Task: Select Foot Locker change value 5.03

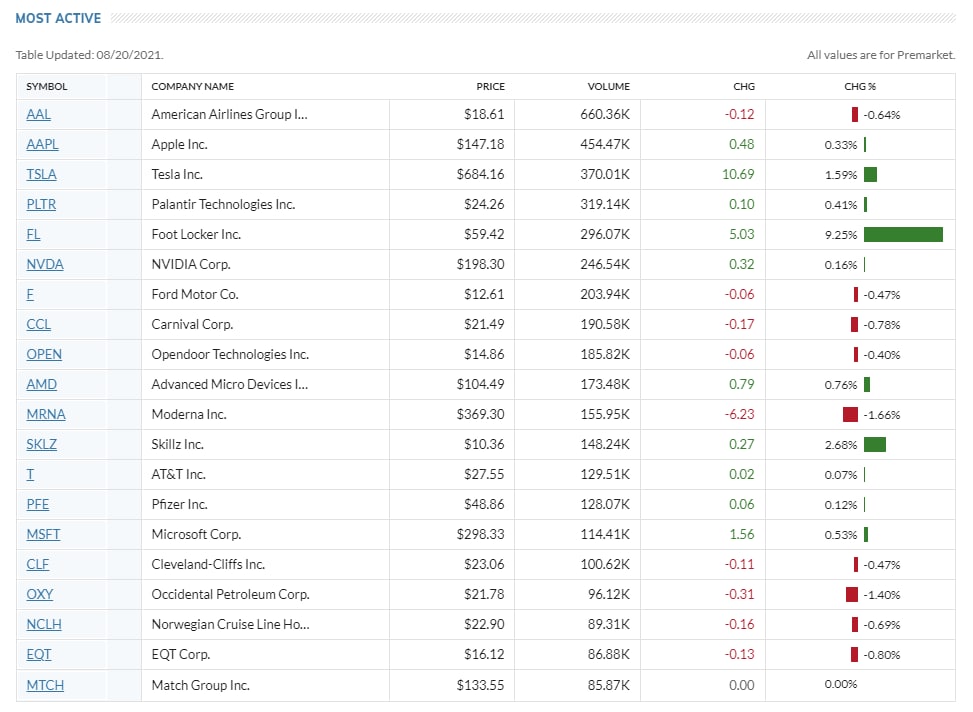Action: click(x=742, y=234)
